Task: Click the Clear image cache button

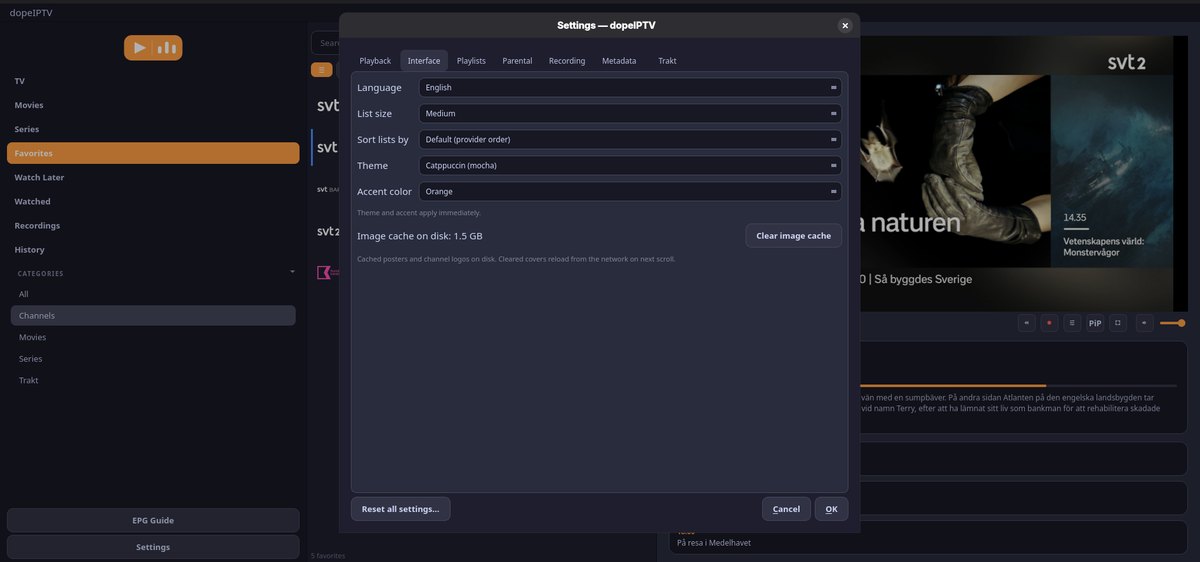Action: 793,235
